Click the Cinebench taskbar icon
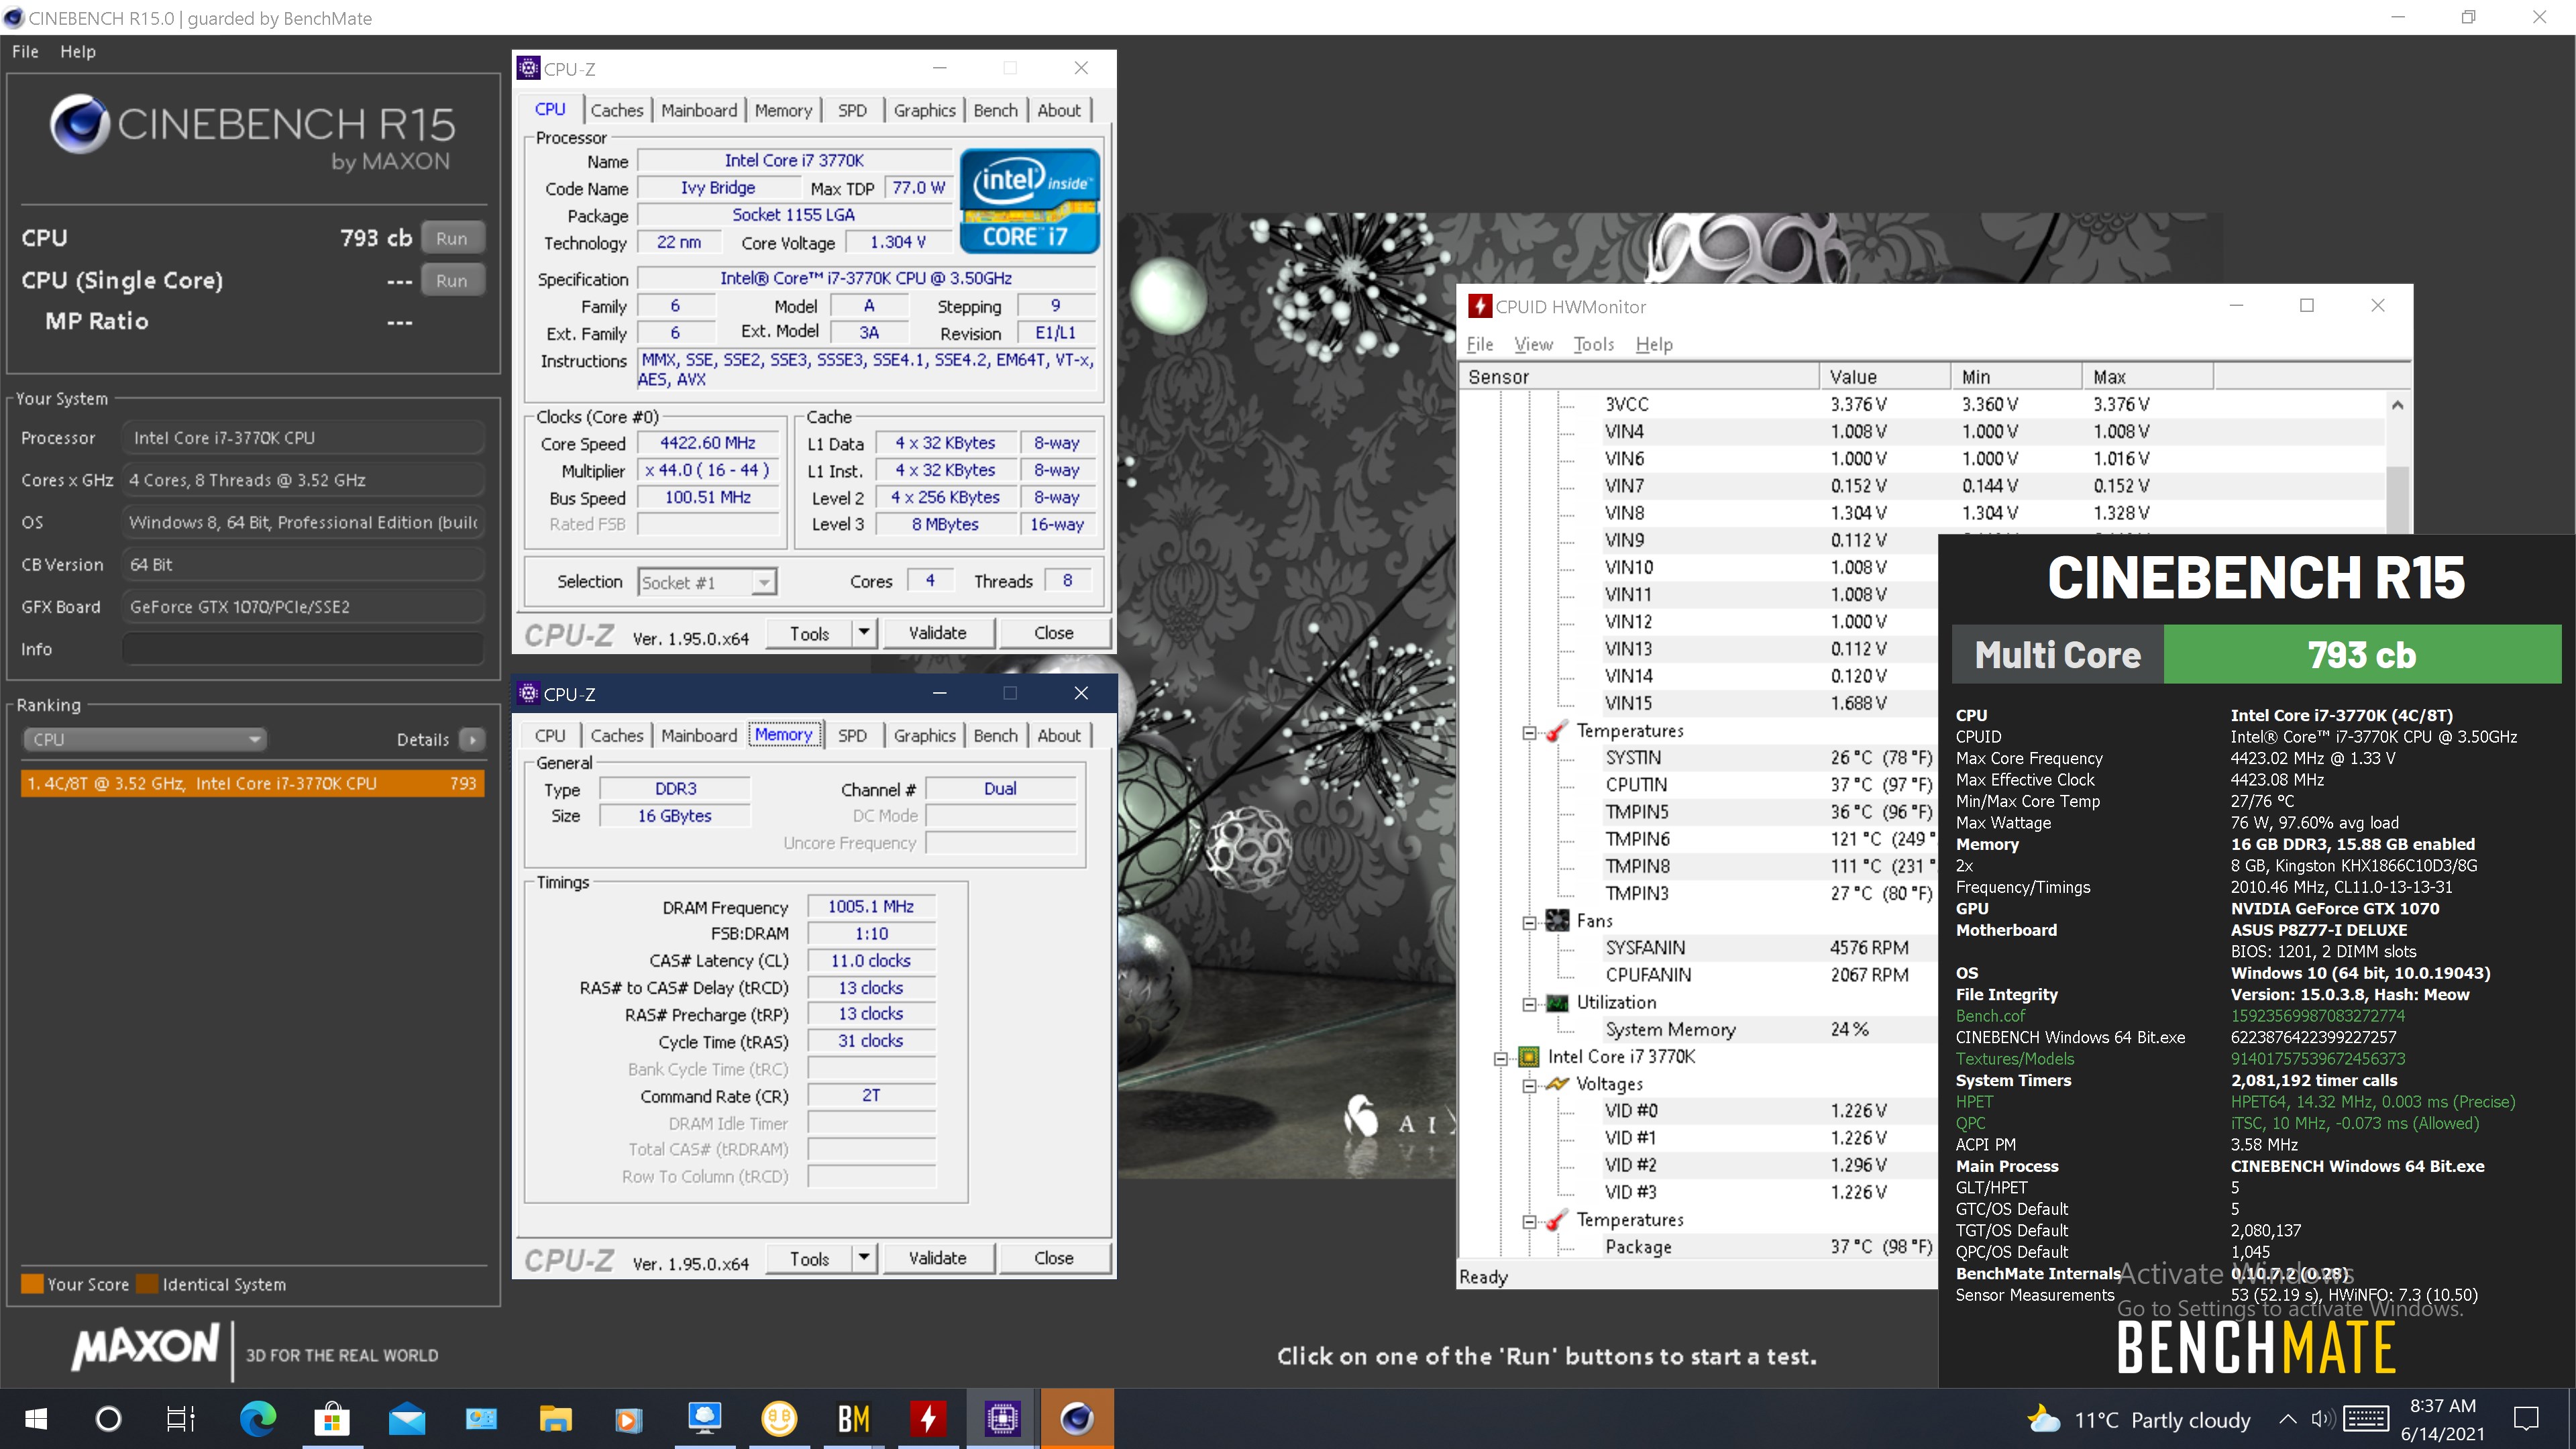The height and width of the screenshot is (1449, 2576). tap(1076, 1418)
